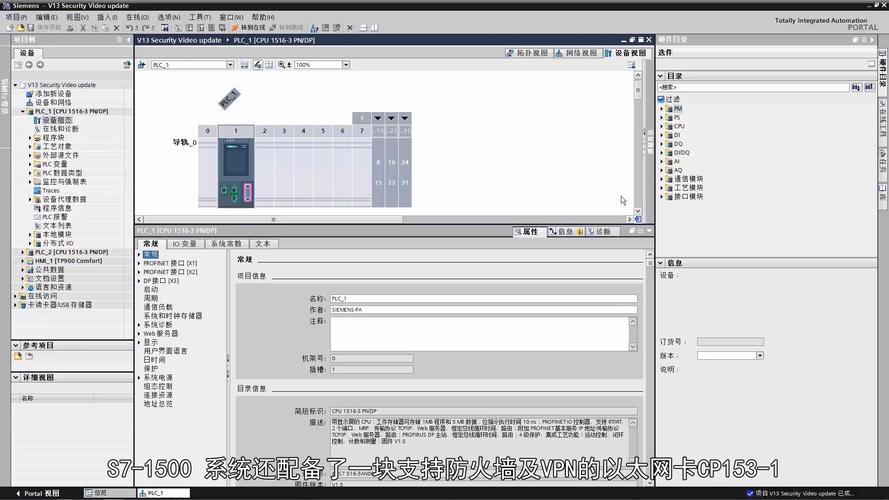Select 设备组态 in the project tree
The height and width of the screenshot is (500, 889).
pyautogui.click(x=57, y=120)
